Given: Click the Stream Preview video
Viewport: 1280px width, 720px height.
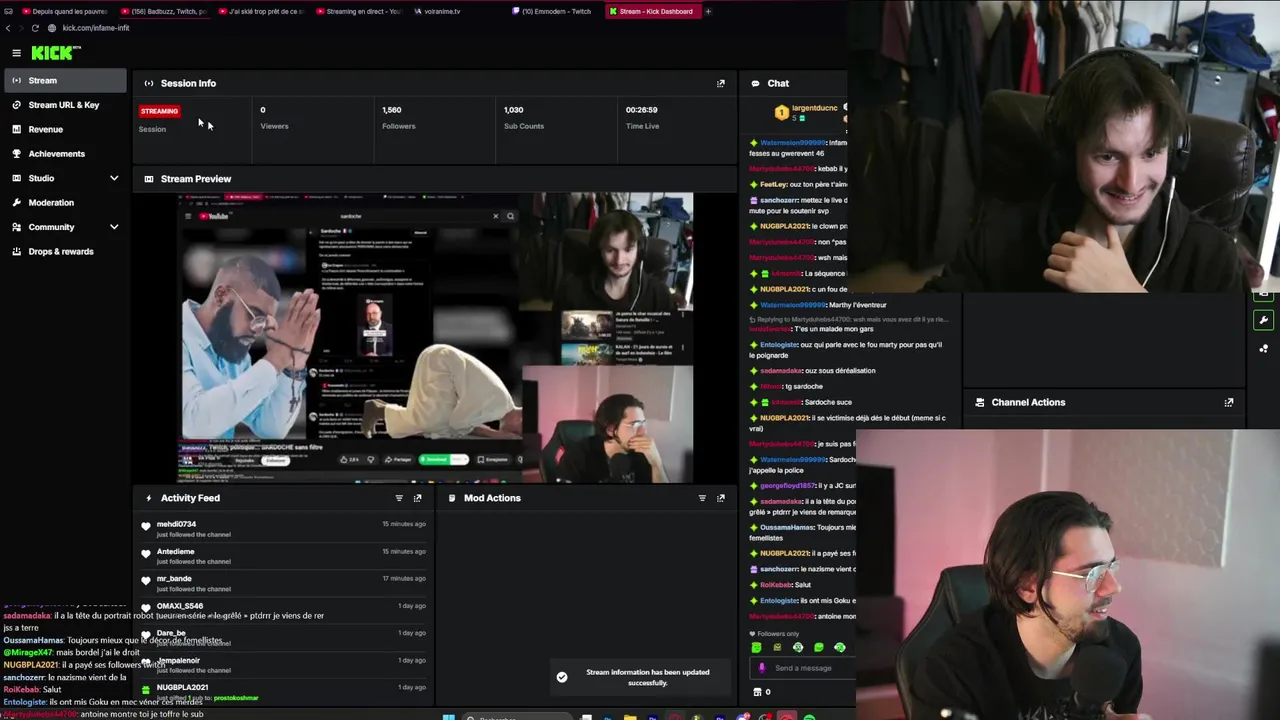Looking at the screenshot, I should coord(436,338).
